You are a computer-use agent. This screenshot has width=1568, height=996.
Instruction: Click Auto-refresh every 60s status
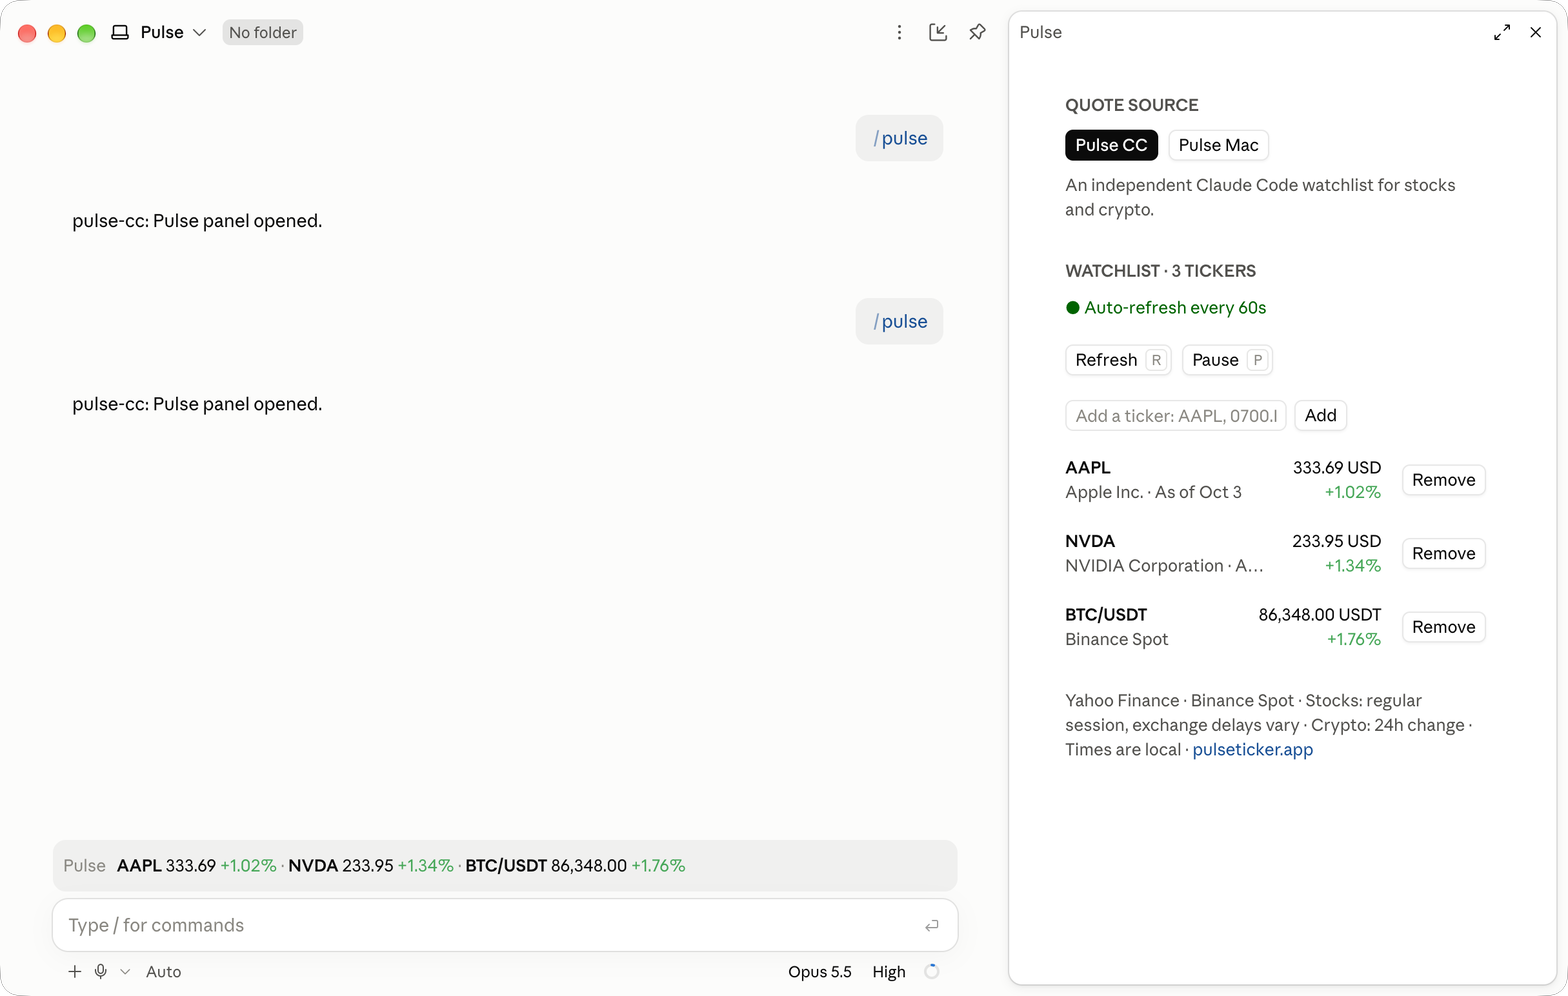[1166, 308]
